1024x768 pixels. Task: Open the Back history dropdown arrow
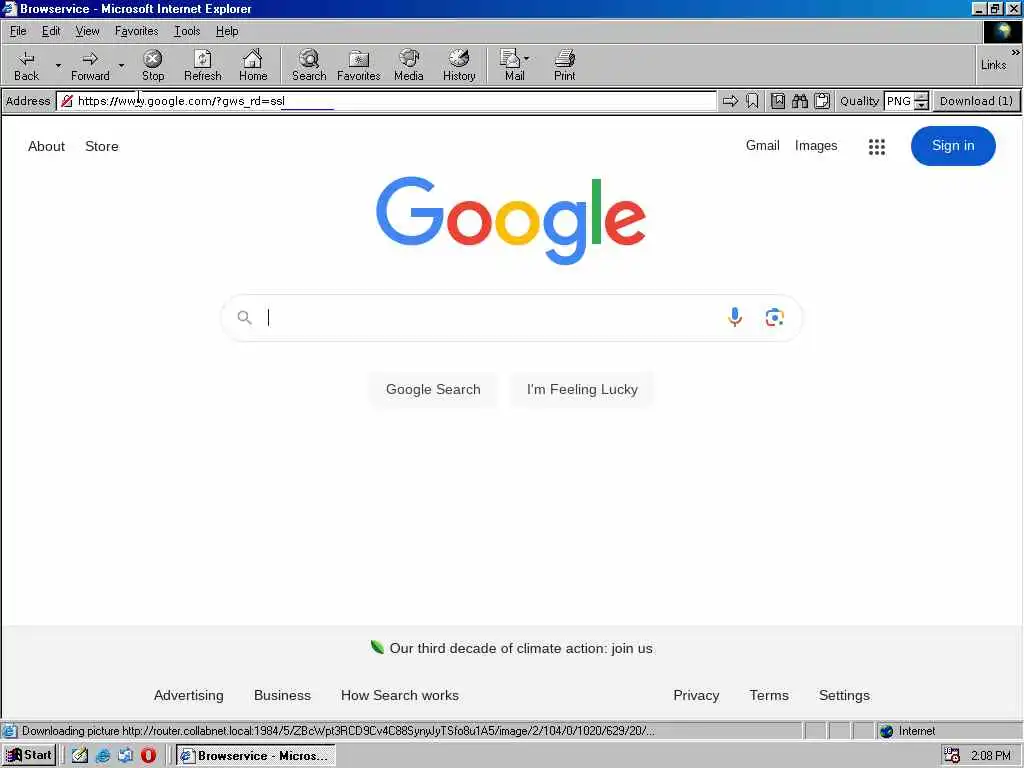tap(57, 65)
